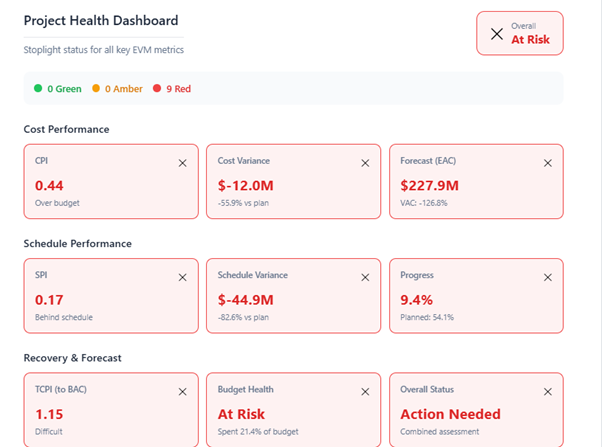The width and height of the screenshot is (602, 447).
Task: Click the X icon on the Progress card
Action: point(547,277)
